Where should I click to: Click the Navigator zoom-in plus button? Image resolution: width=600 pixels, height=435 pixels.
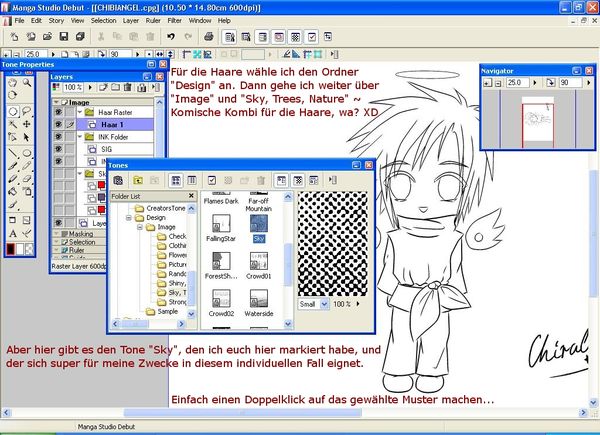(x=487, y=83)
